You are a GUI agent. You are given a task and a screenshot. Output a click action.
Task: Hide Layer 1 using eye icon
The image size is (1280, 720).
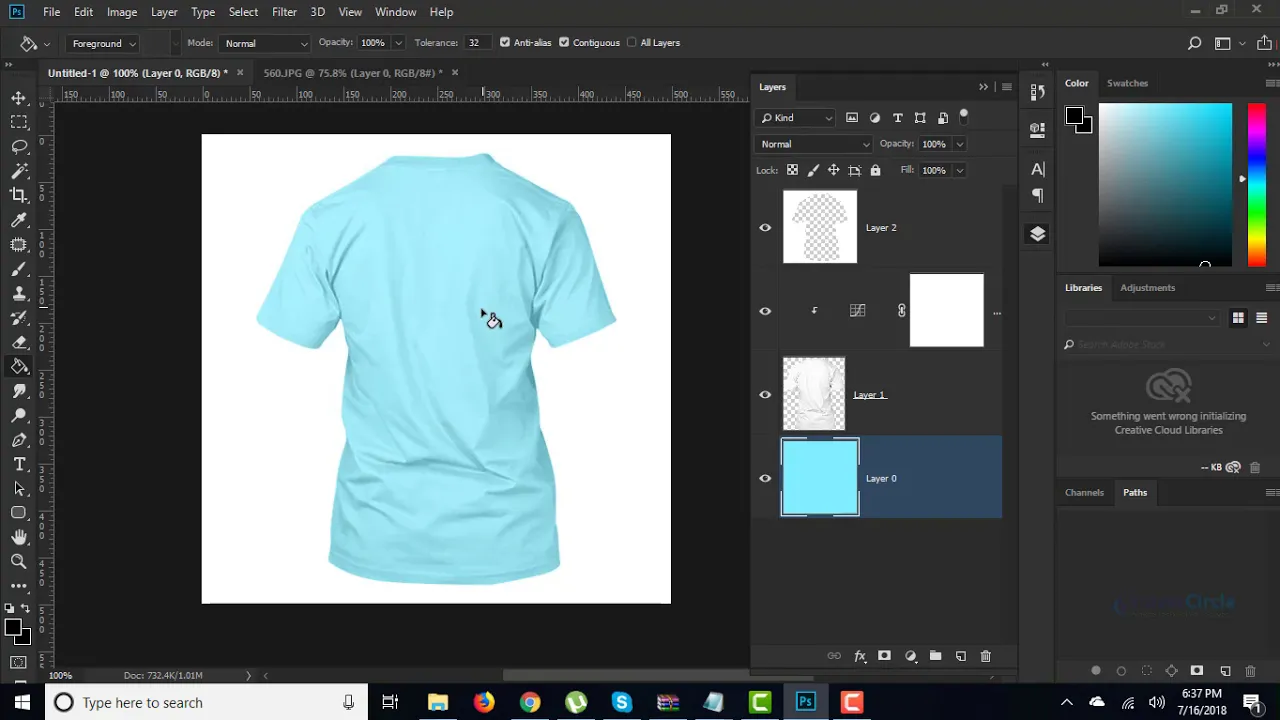(x=765, y=395)
